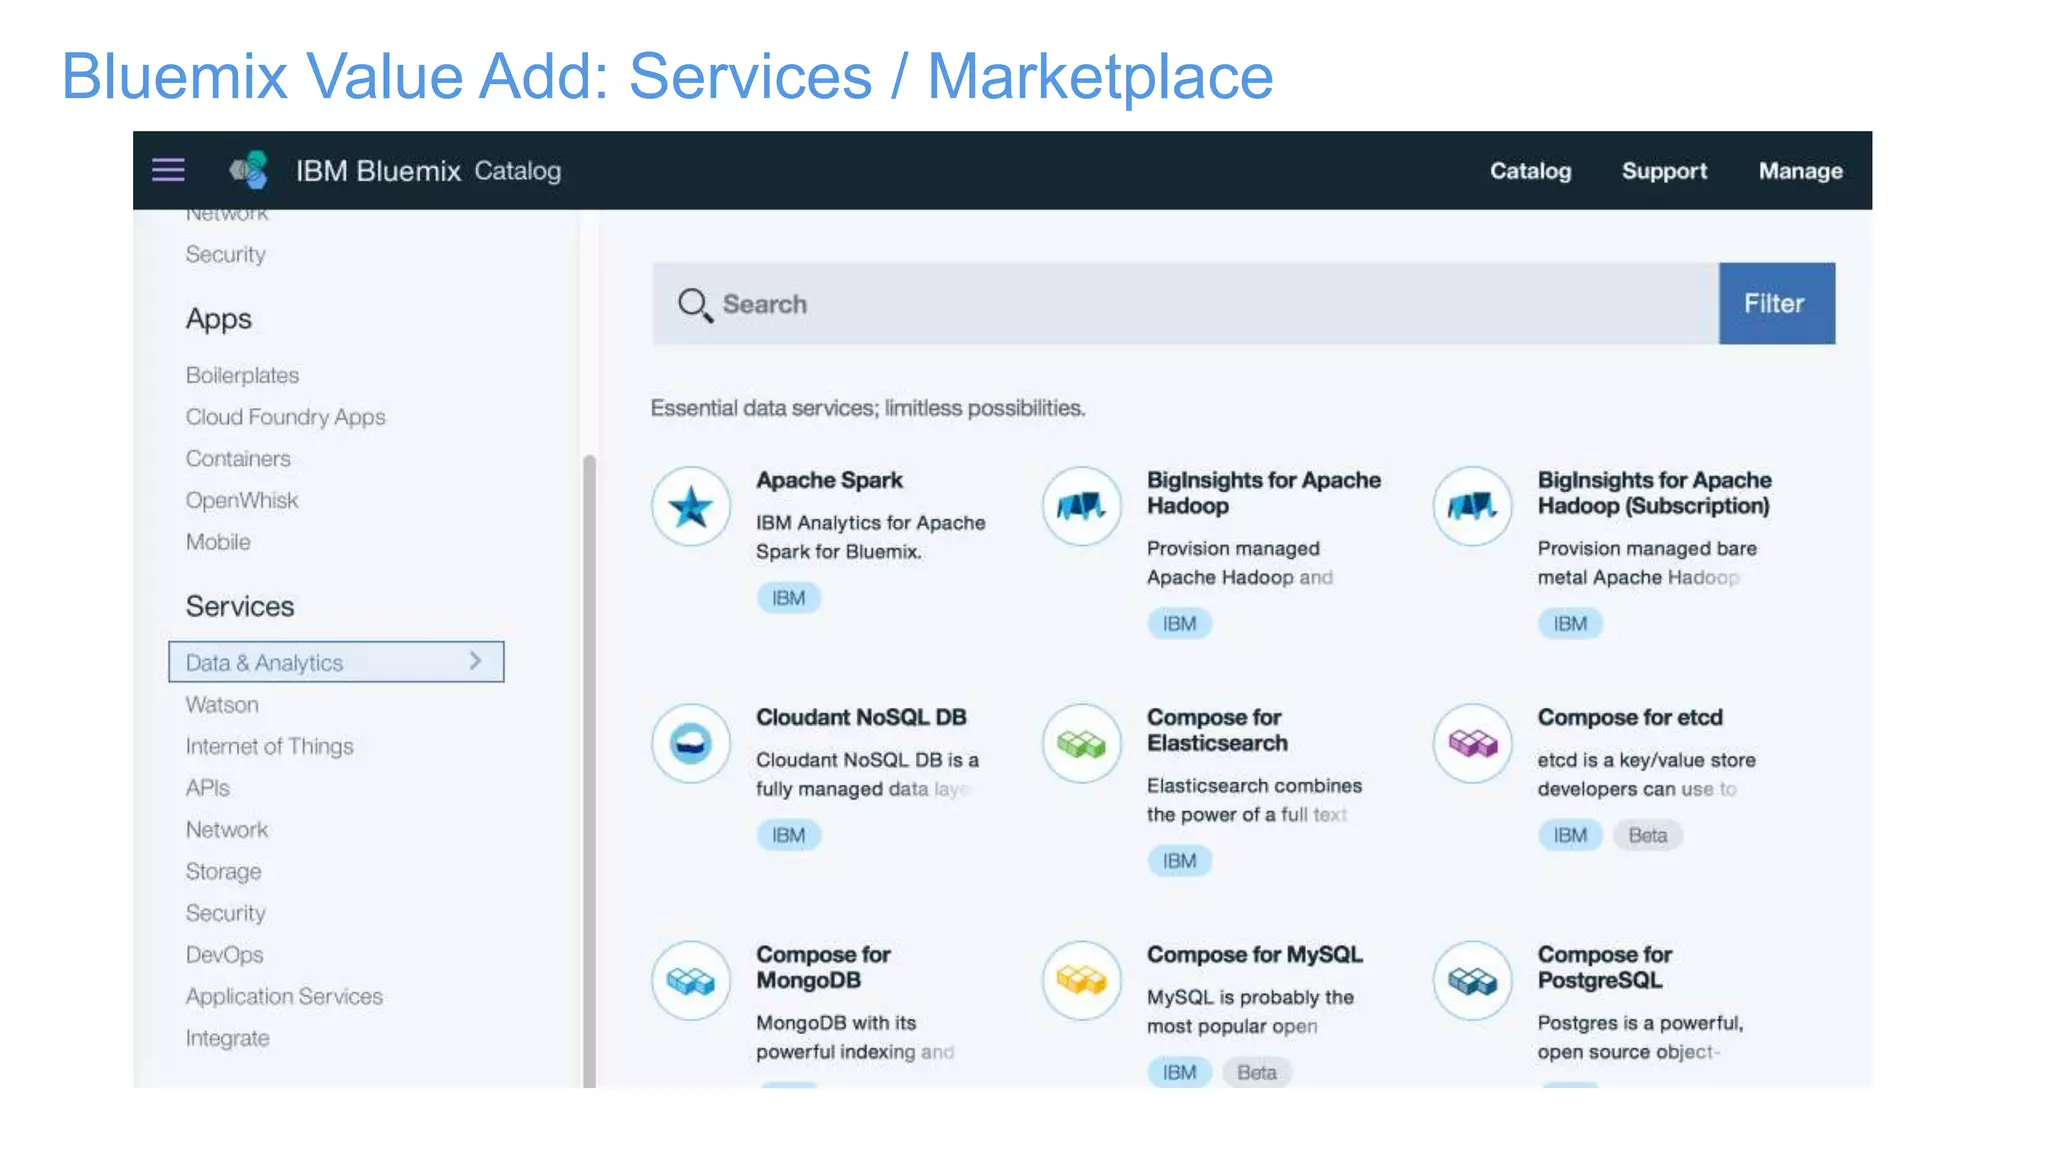Viewport: 2048px width, 1152px height.
Task: Open Compose for PostgreSQL dark cubes icon
Action: (x=1472, y=980)
